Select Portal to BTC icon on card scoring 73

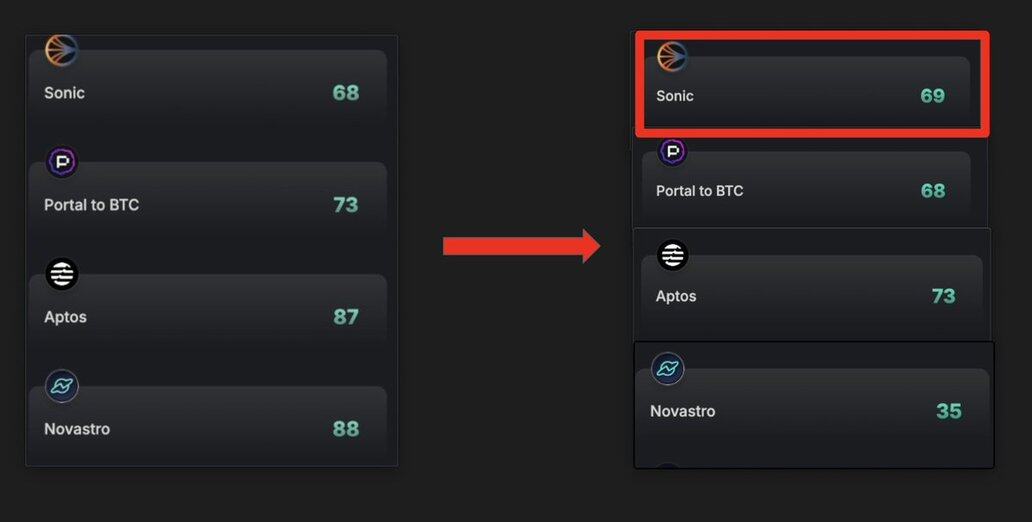pos(62,162)
